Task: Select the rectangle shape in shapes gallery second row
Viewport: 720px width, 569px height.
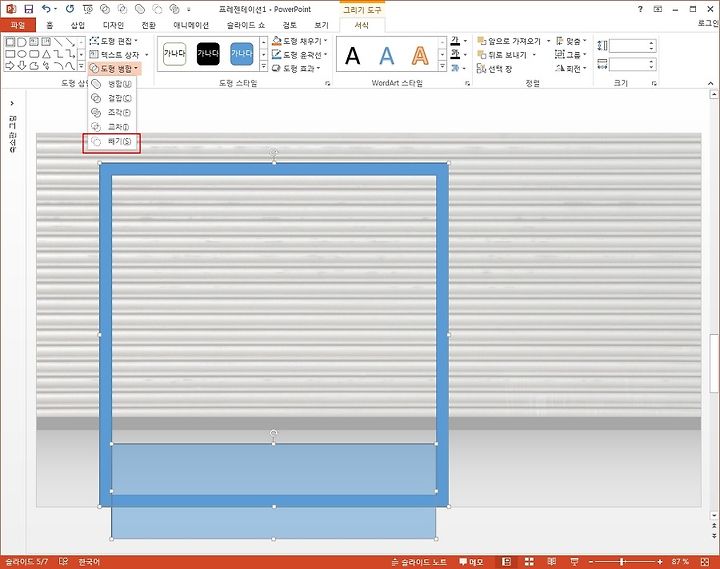Action: coord(10,54)
